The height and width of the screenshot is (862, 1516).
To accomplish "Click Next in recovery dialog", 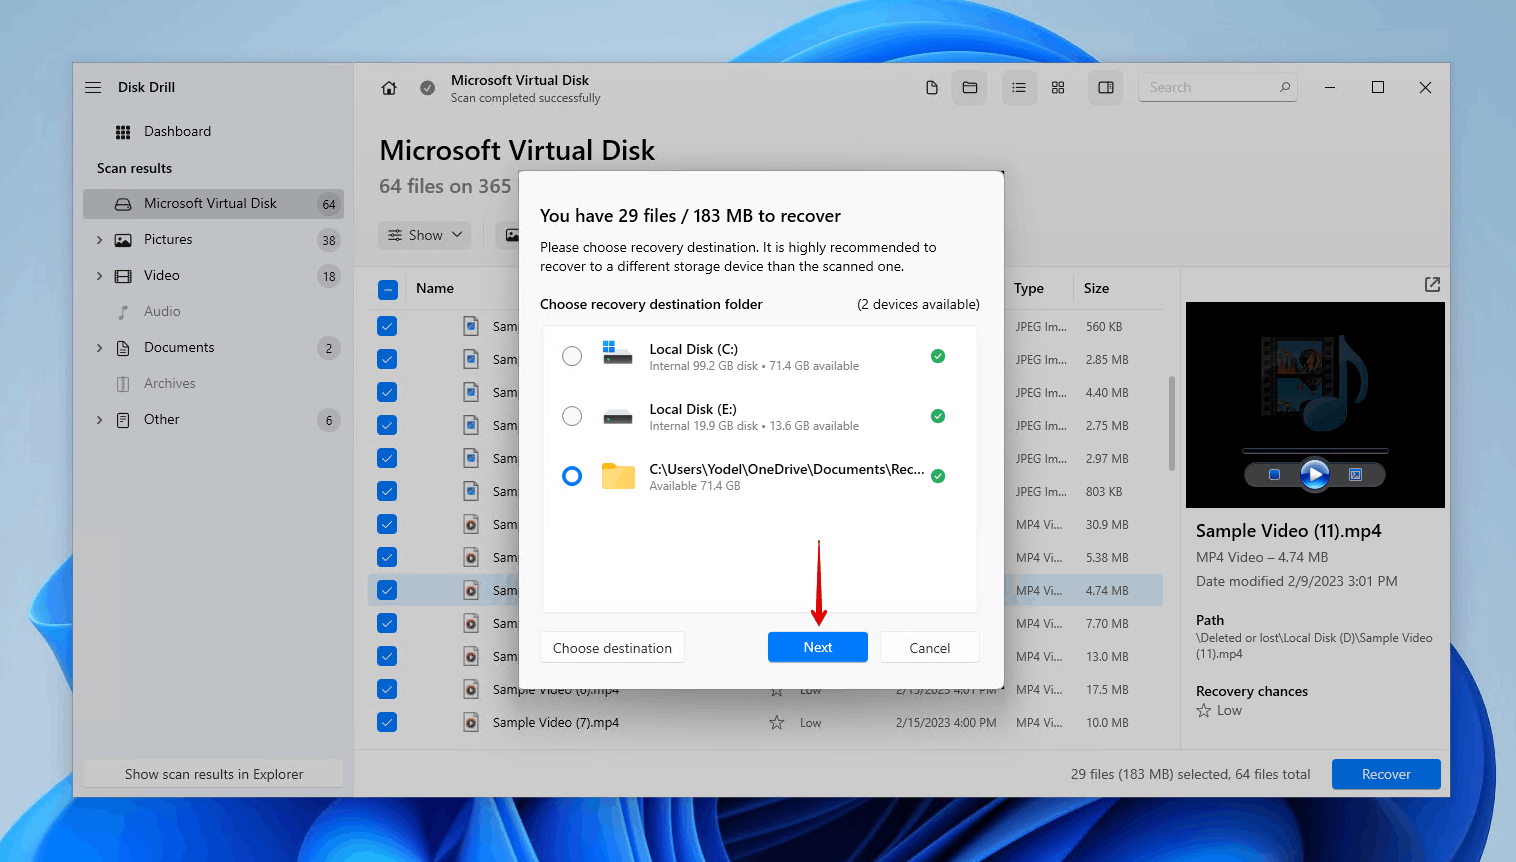I will (818, 647).
